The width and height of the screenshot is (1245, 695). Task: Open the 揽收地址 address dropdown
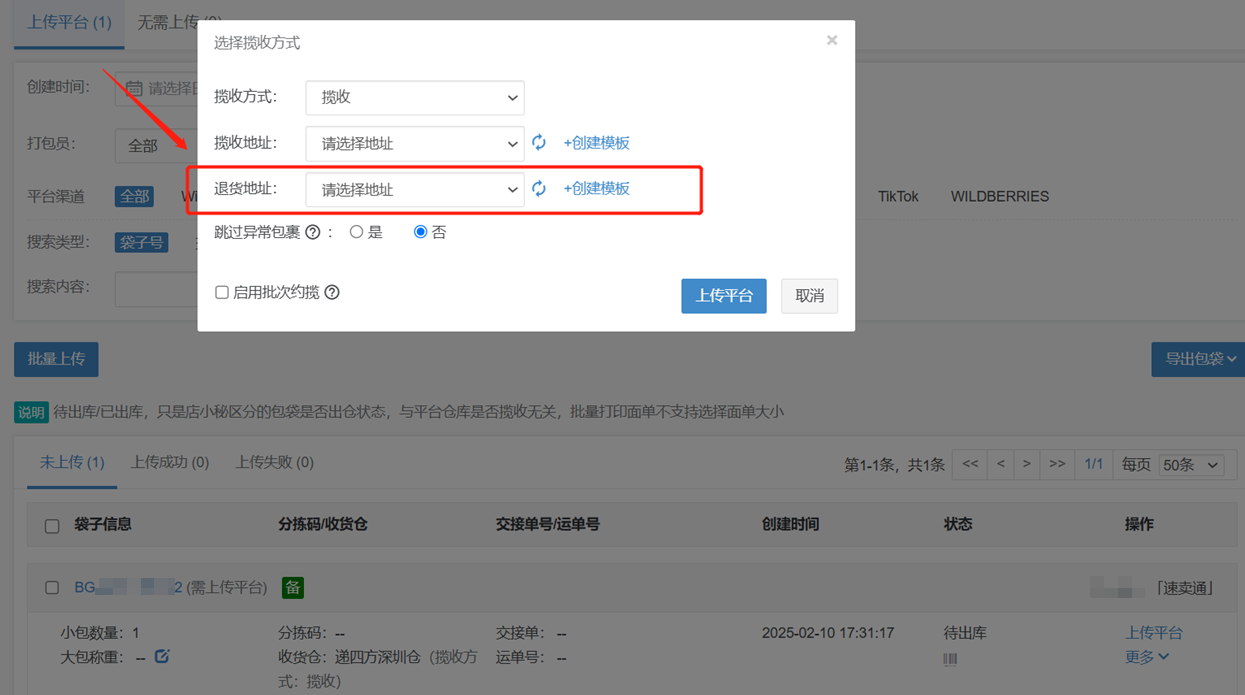(414, 144)
